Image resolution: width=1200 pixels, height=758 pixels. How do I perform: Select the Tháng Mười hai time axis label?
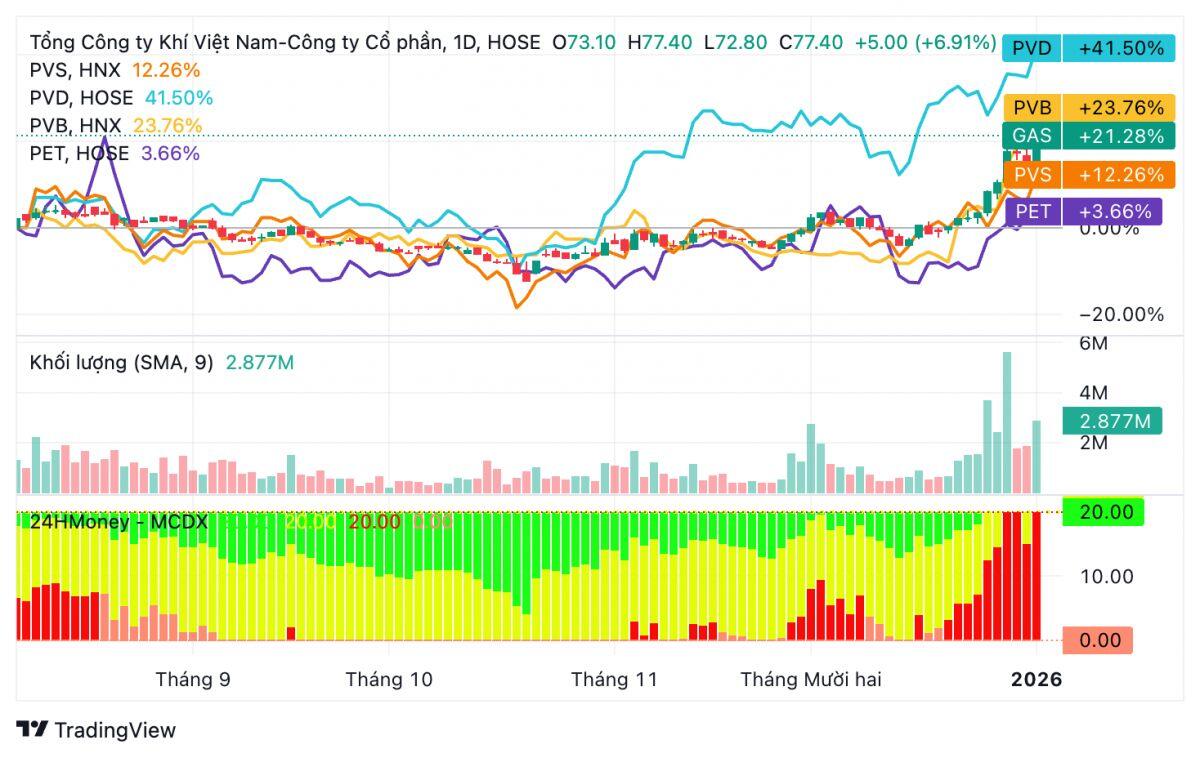pos(810,680)
